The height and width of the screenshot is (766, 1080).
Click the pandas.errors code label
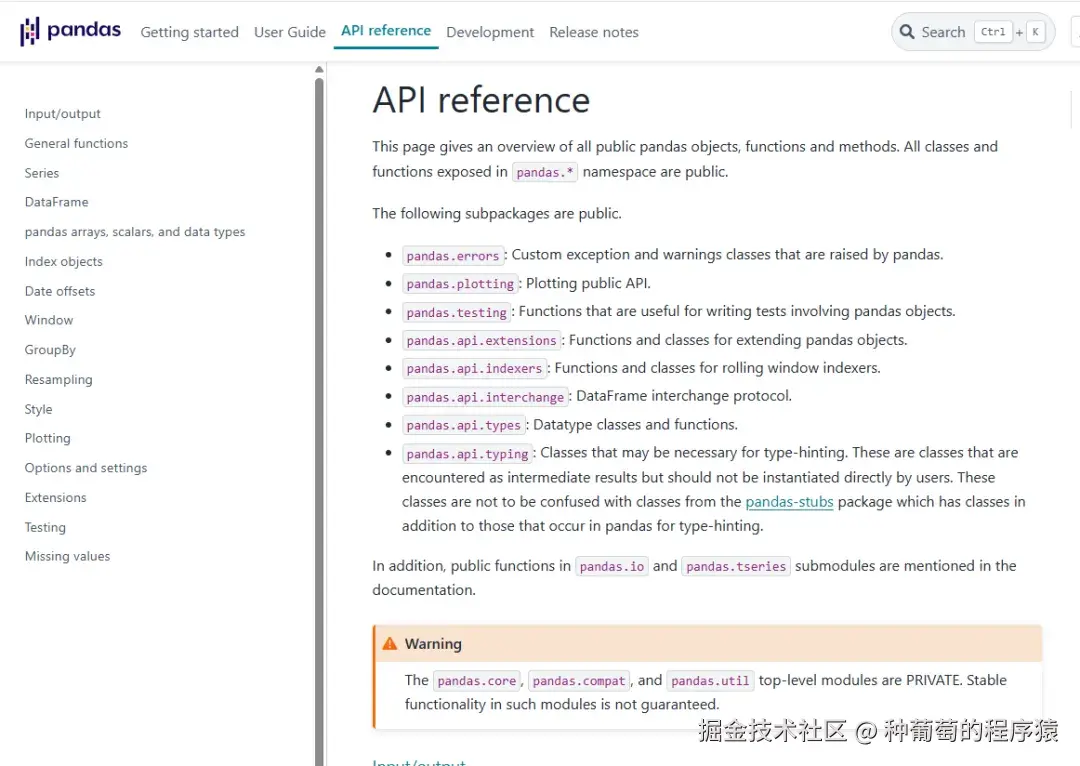(x=453, y=256)
